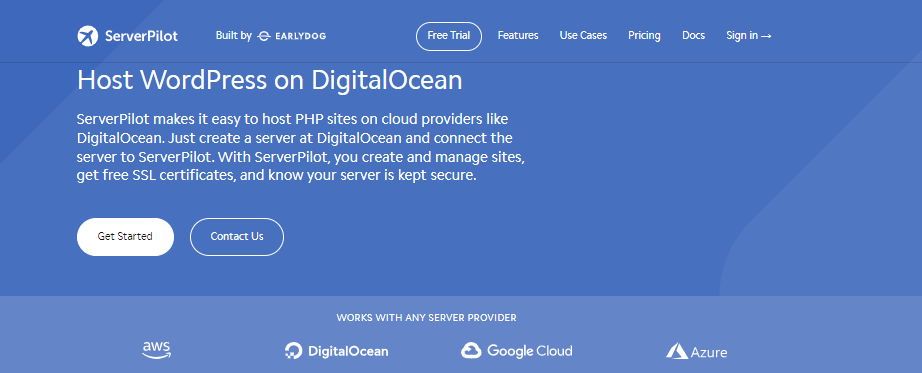The width and height of the screenshot is (922, 373).
Task: Open the EarlyDog logo link
Action: tap(292, 36)
